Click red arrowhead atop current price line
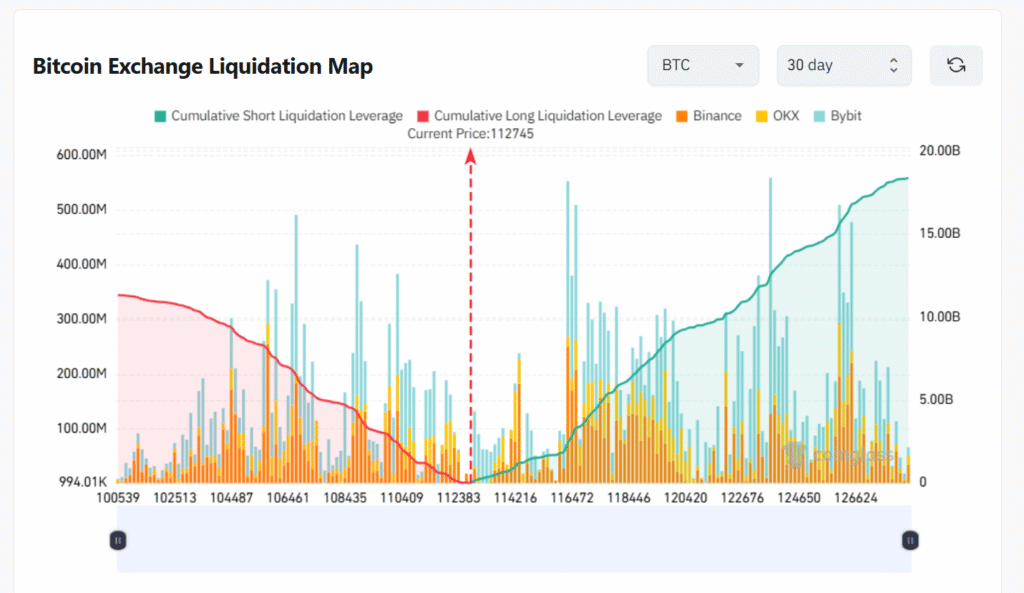1024x593 pixels. [470, 154]
